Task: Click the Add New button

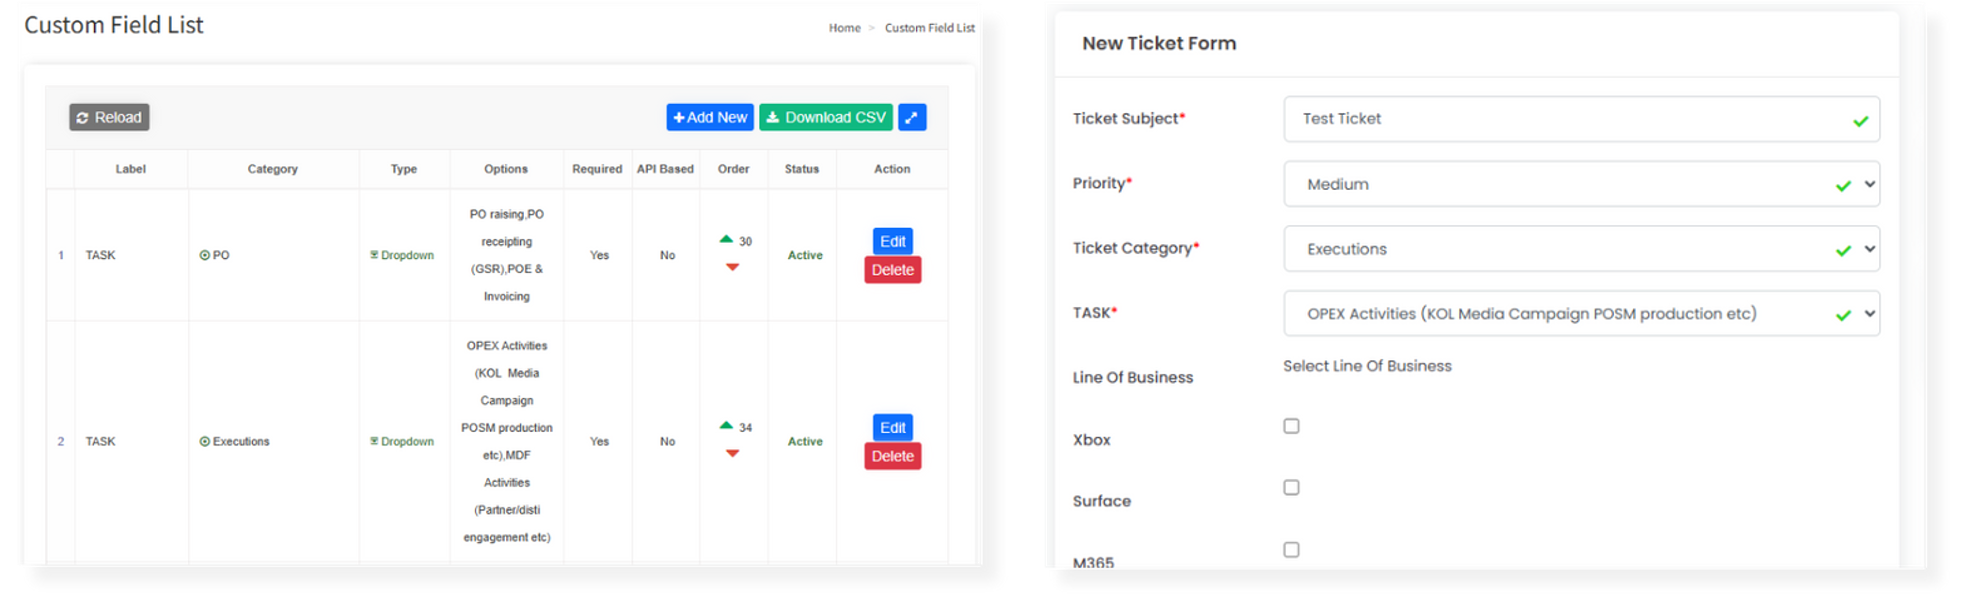Action: (x=710, y=117)
